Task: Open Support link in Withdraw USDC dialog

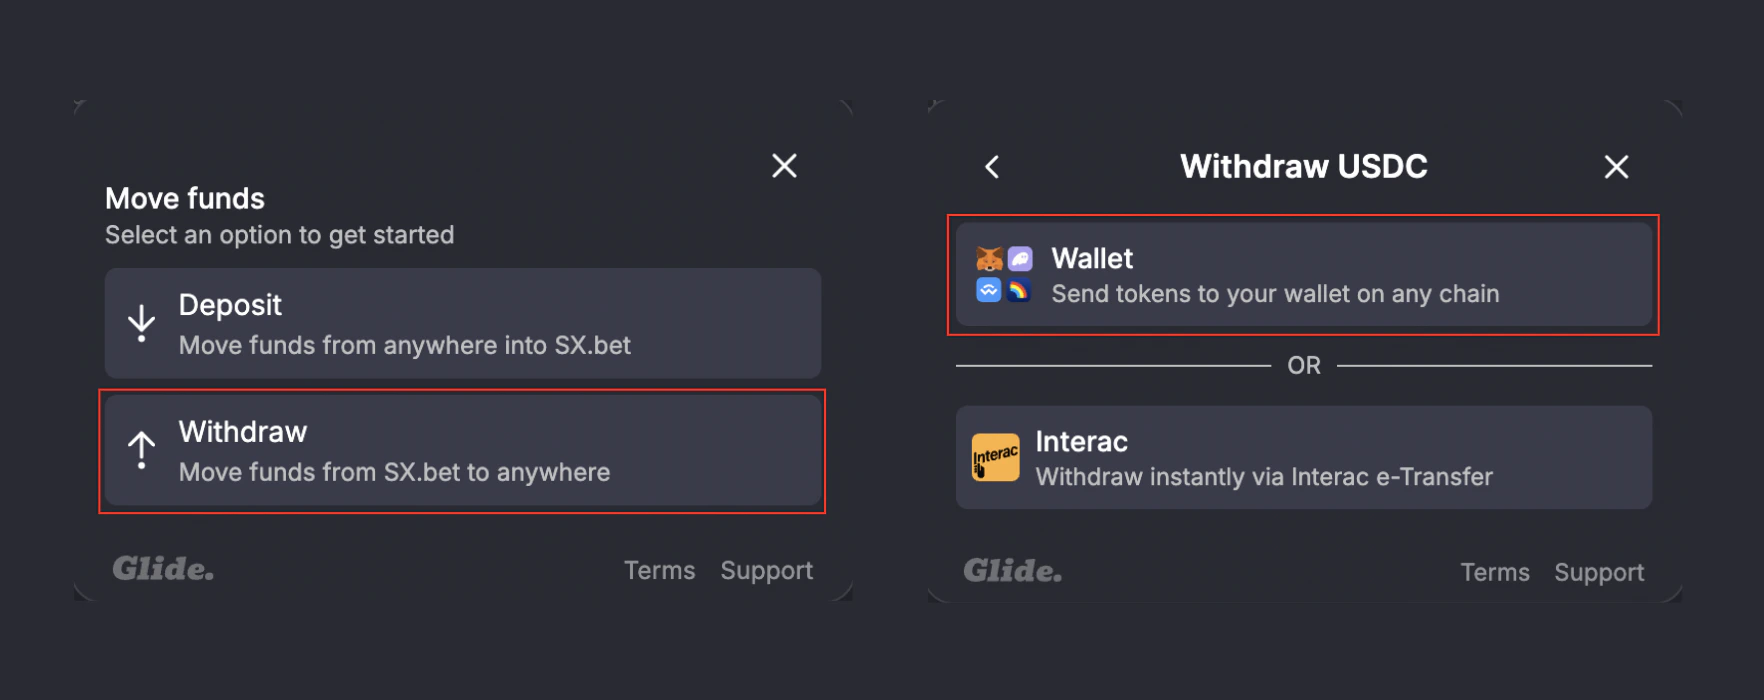Action: coord(1599,573)
